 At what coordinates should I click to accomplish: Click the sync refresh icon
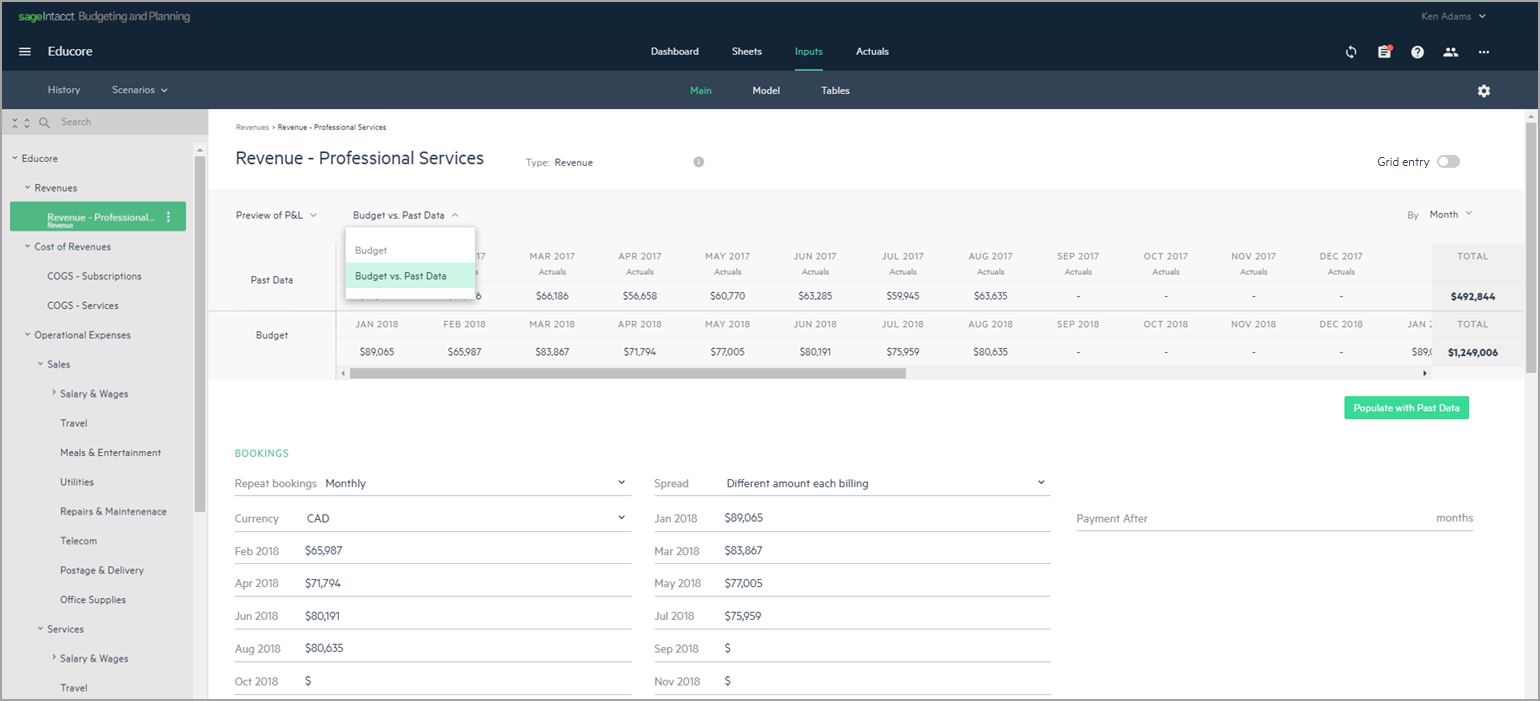point(1351,52)
